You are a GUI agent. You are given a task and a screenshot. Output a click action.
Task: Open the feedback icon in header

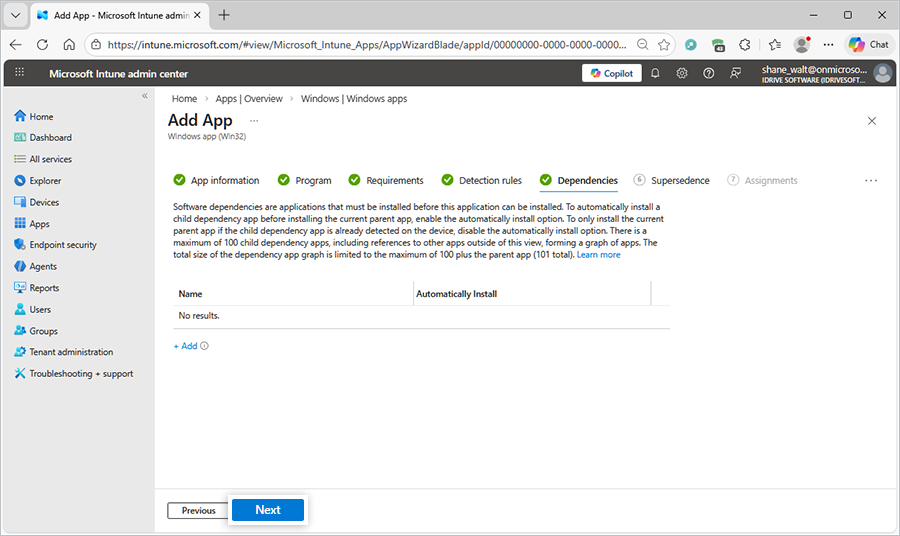[x=736, y=73]
